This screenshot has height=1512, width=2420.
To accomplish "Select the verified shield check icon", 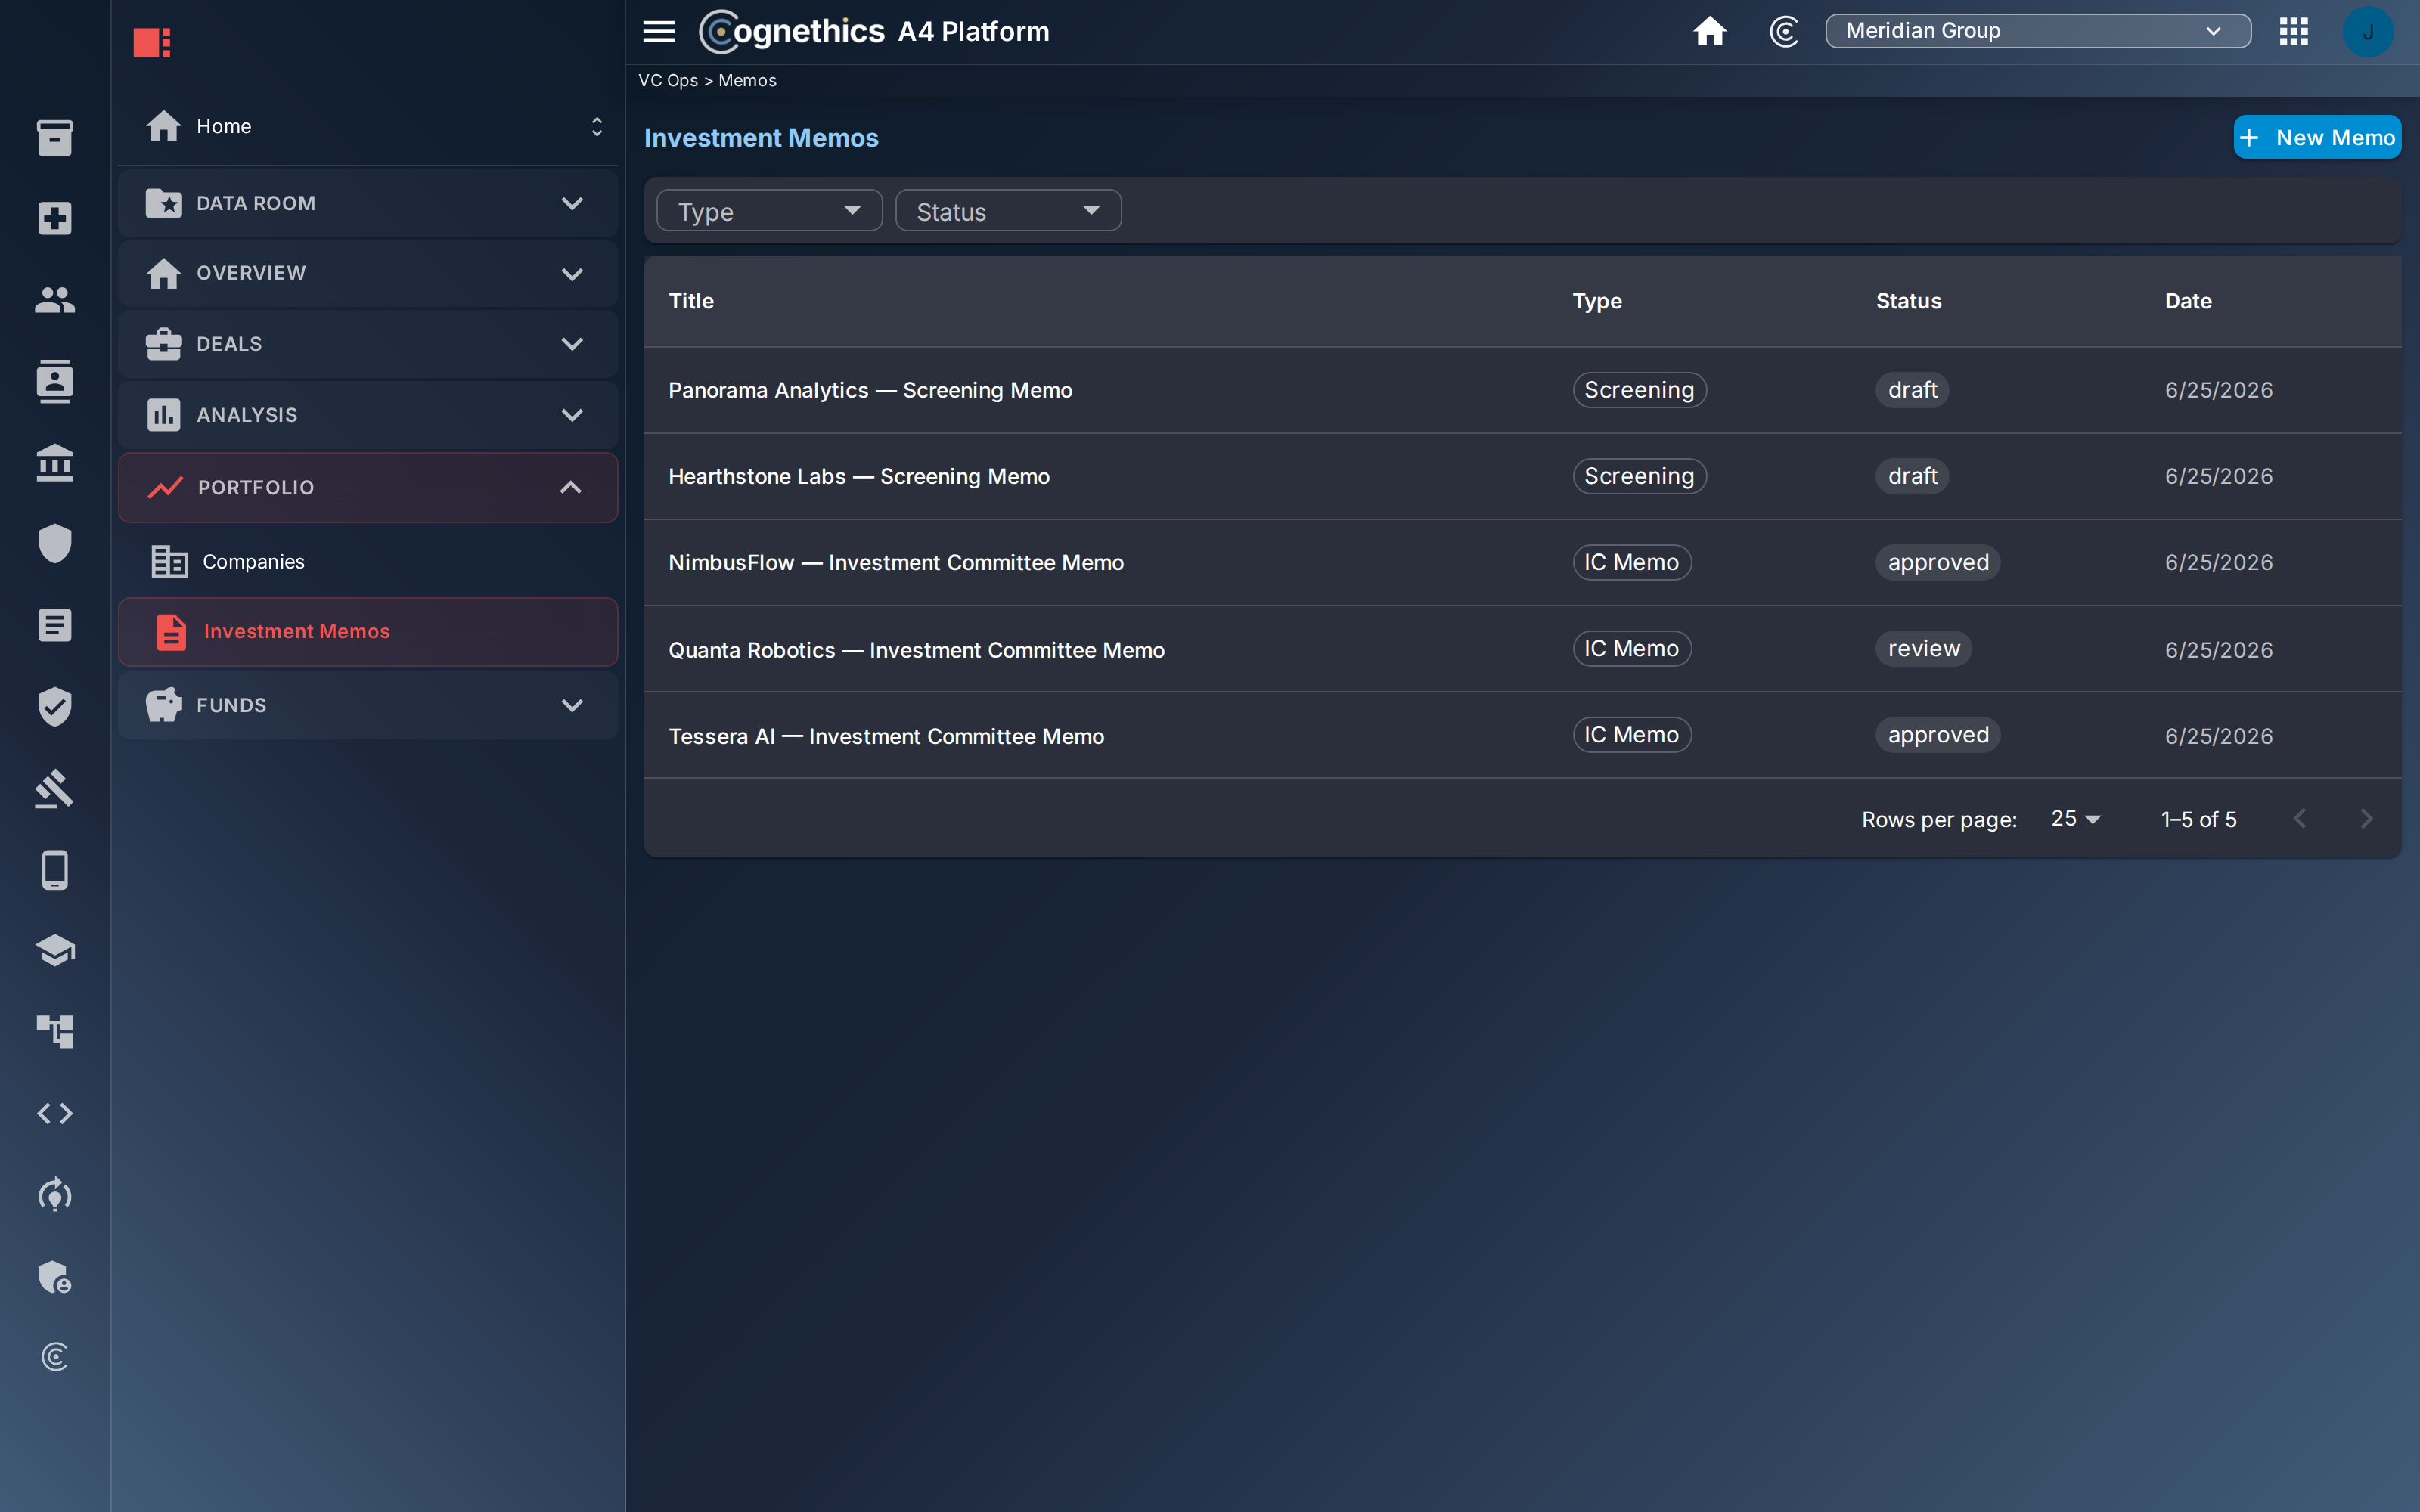I will (x=55, y=706).
